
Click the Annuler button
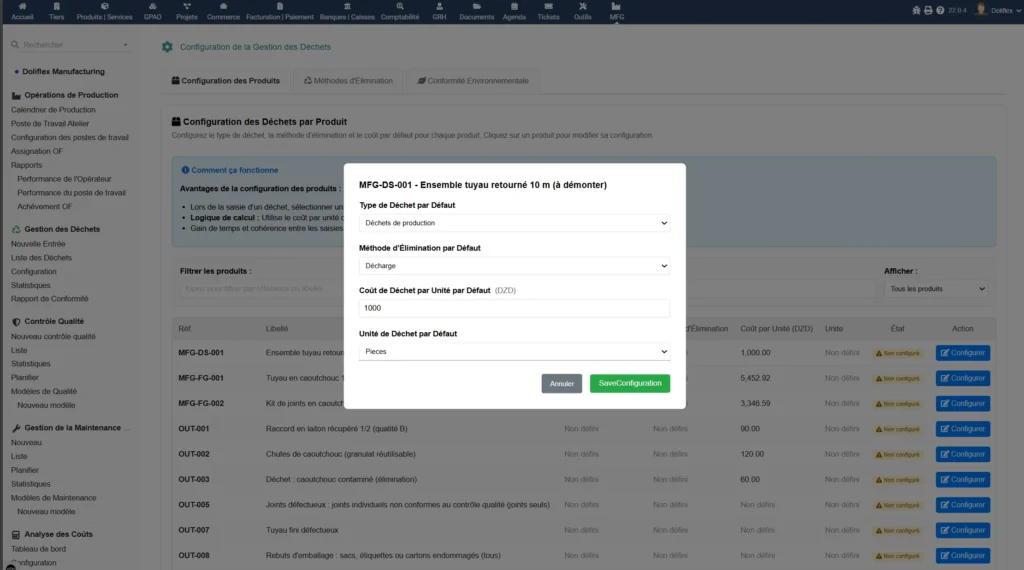click(x=562, y=383)
